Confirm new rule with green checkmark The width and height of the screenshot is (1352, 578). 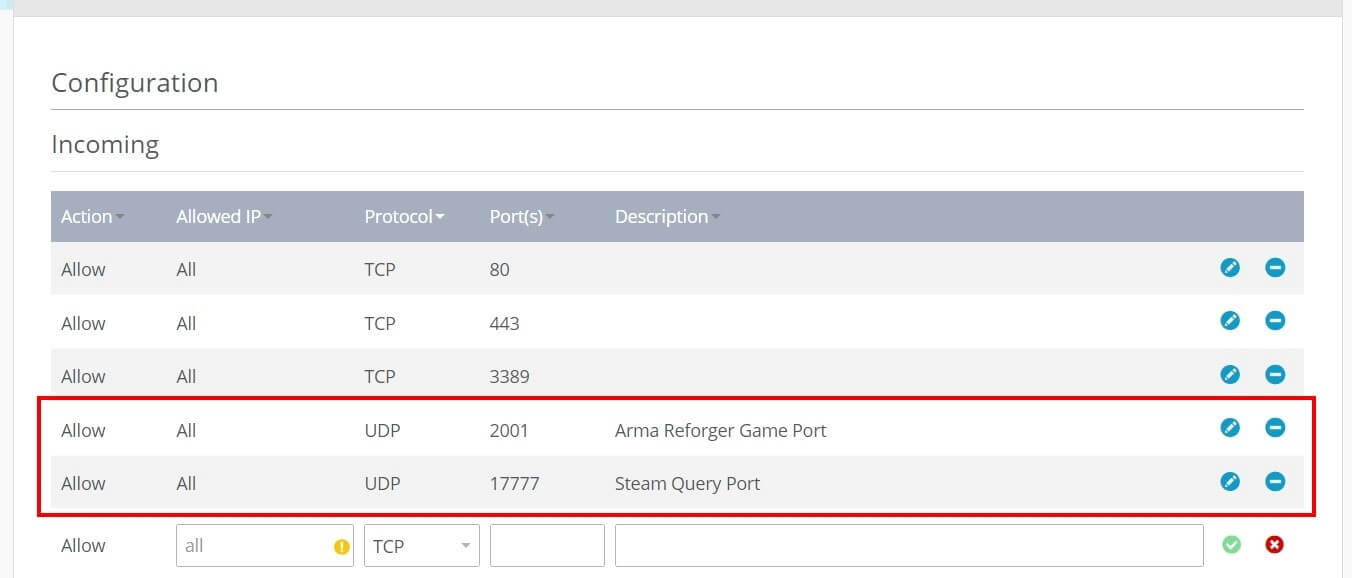point(1232,545)
